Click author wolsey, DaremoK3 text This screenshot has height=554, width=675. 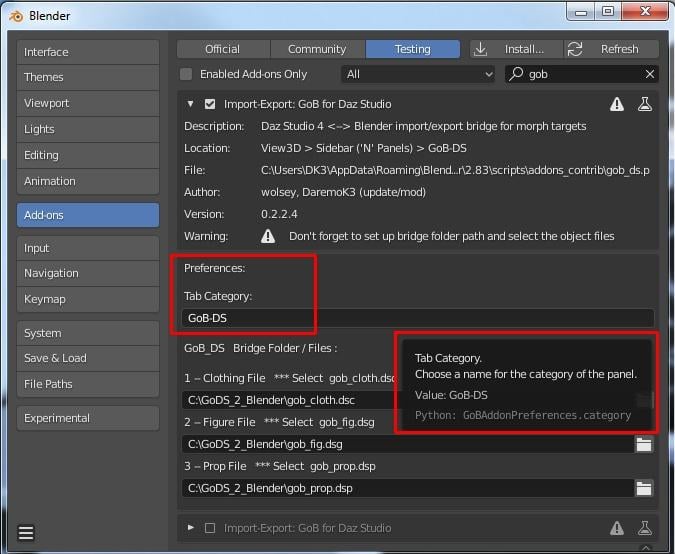343,192
